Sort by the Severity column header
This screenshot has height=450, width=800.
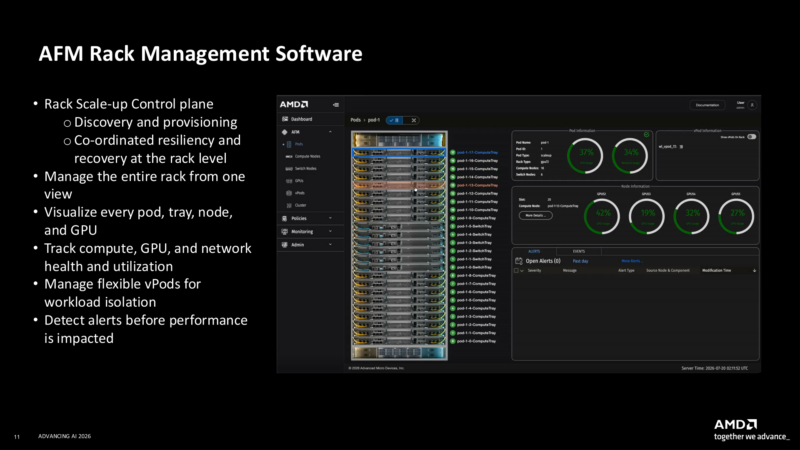tap(534, 270)
